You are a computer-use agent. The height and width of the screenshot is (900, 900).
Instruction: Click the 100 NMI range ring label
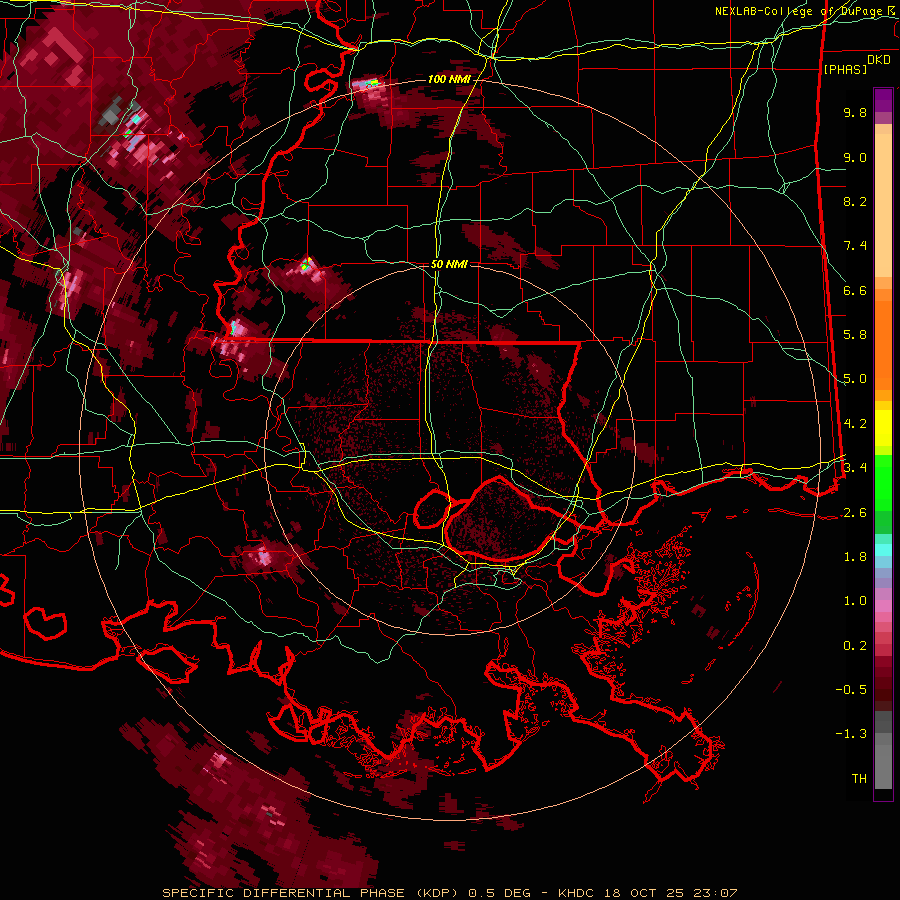click(448, 79)
